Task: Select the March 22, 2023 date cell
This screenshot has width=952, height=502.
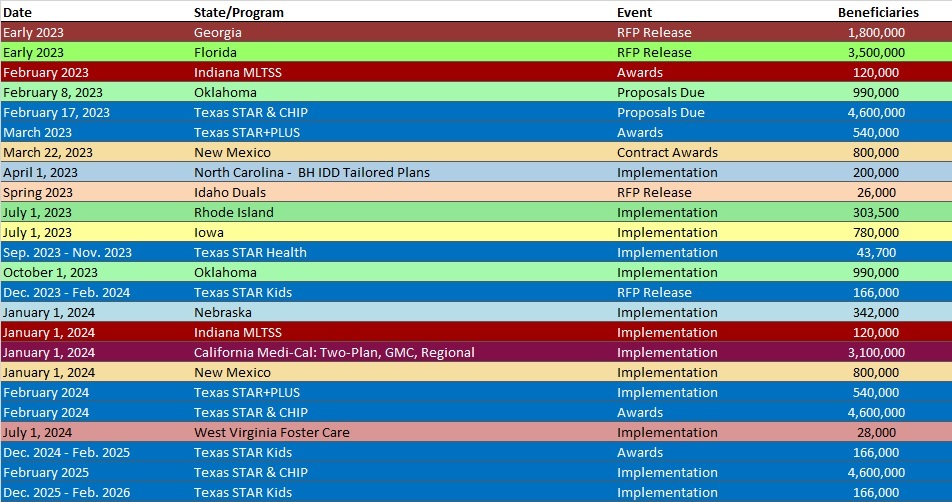Action: point(48,152)
